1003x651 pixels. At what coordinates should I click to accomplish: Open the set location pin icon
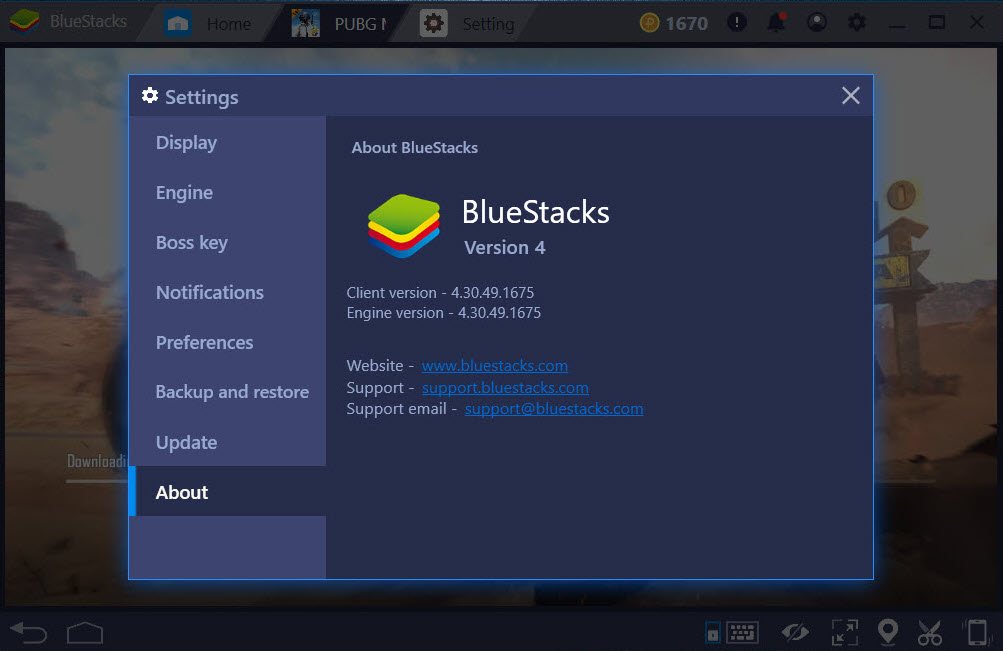pos(887,632)
